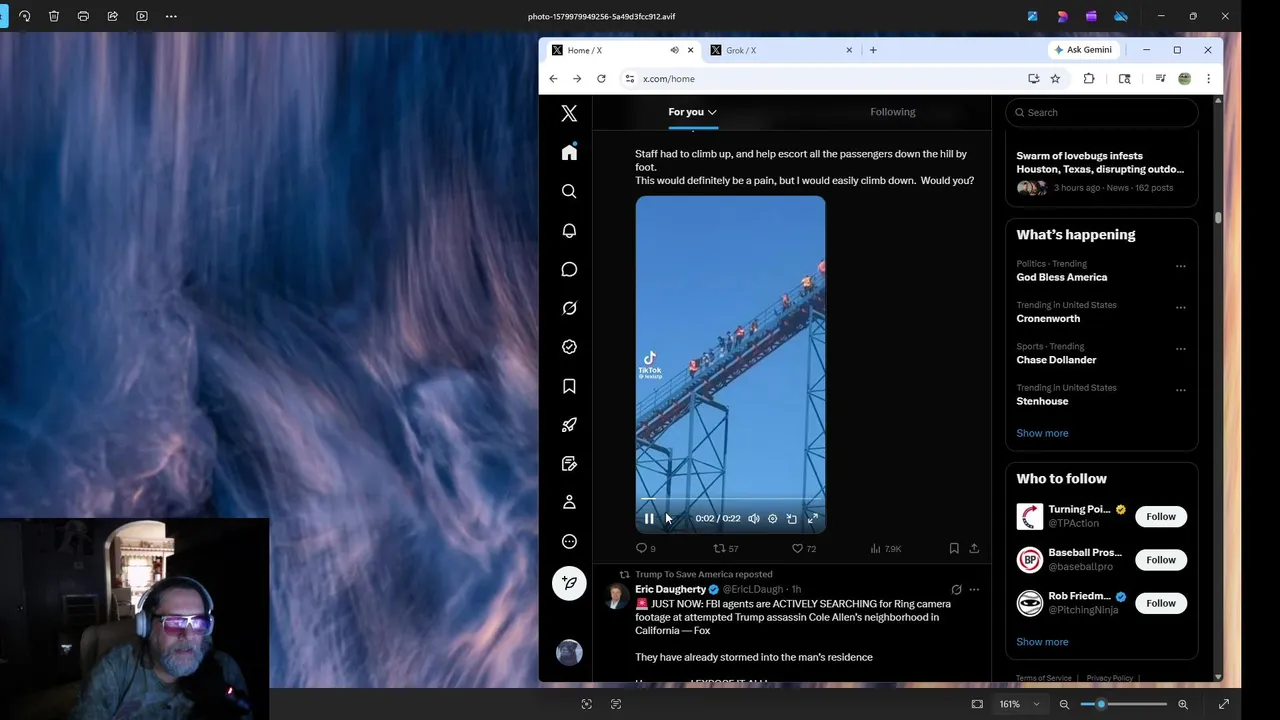This screenshot has height=720, width=1280.
Task: Click the video progress bar
Action: [x=730, y=498]
